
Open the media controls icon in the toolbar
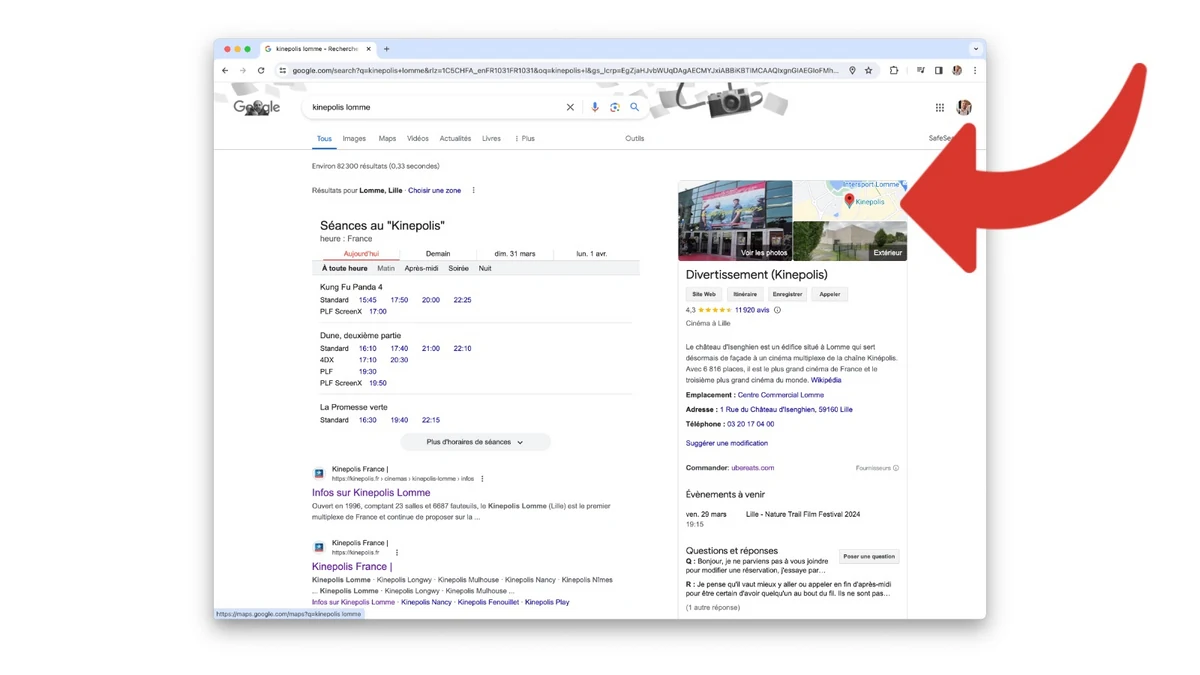pyautogui.click(x=920, y=71)
